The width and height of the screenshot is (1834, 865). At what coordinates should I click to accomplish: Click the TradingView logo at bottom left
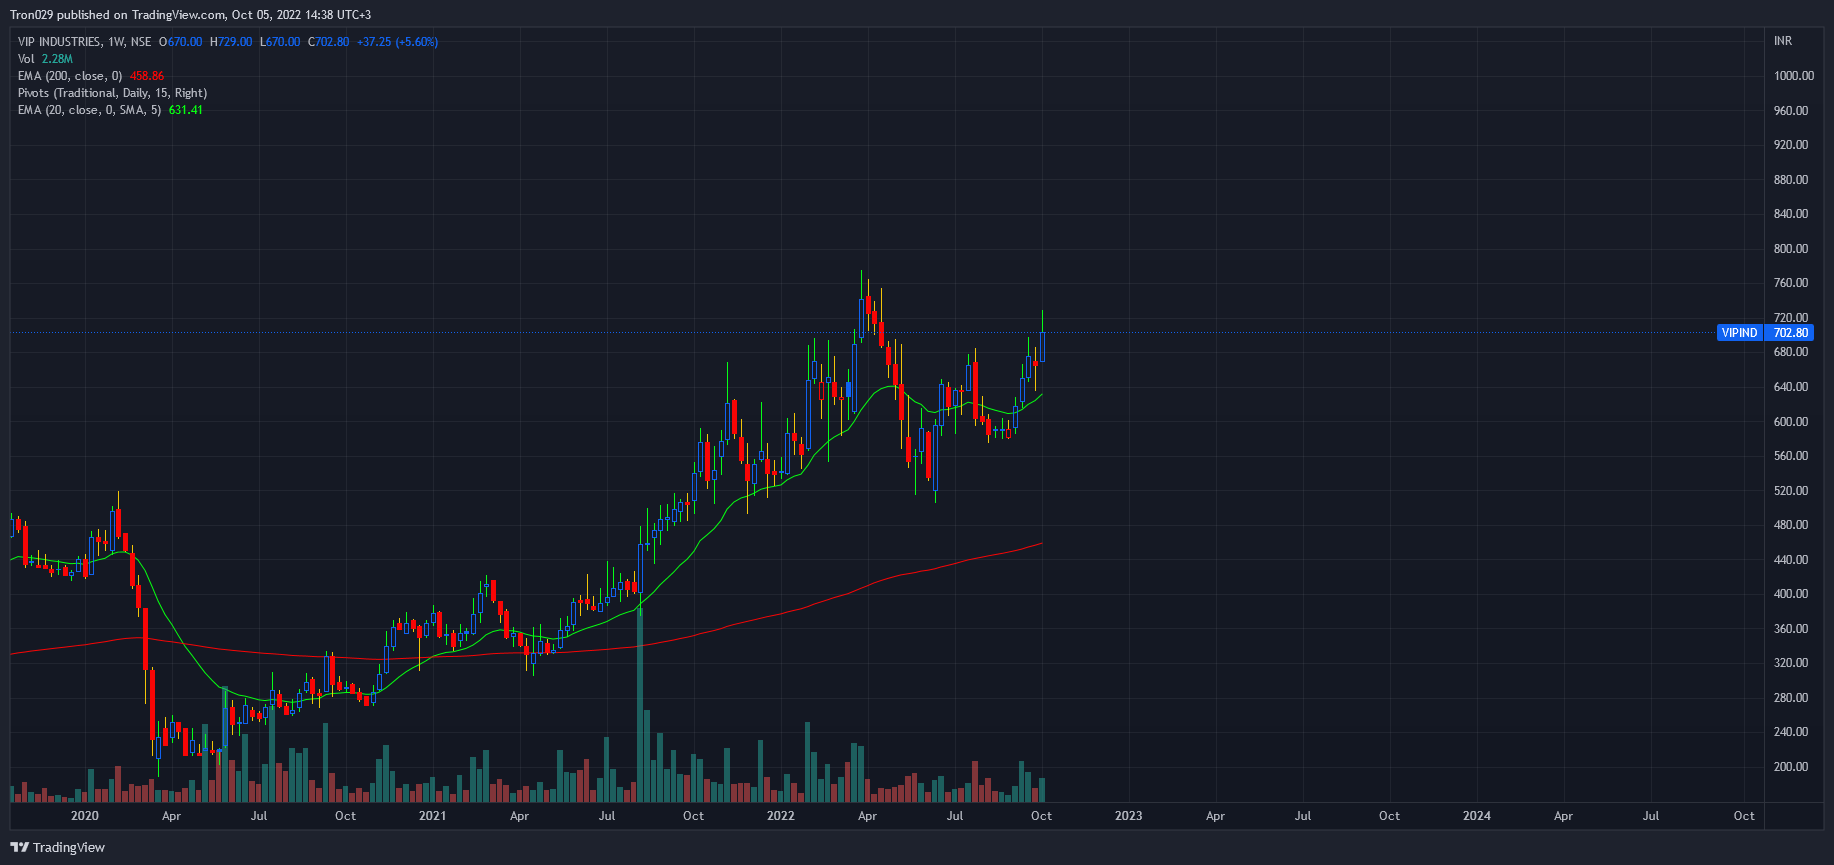[x=57, y=847]
